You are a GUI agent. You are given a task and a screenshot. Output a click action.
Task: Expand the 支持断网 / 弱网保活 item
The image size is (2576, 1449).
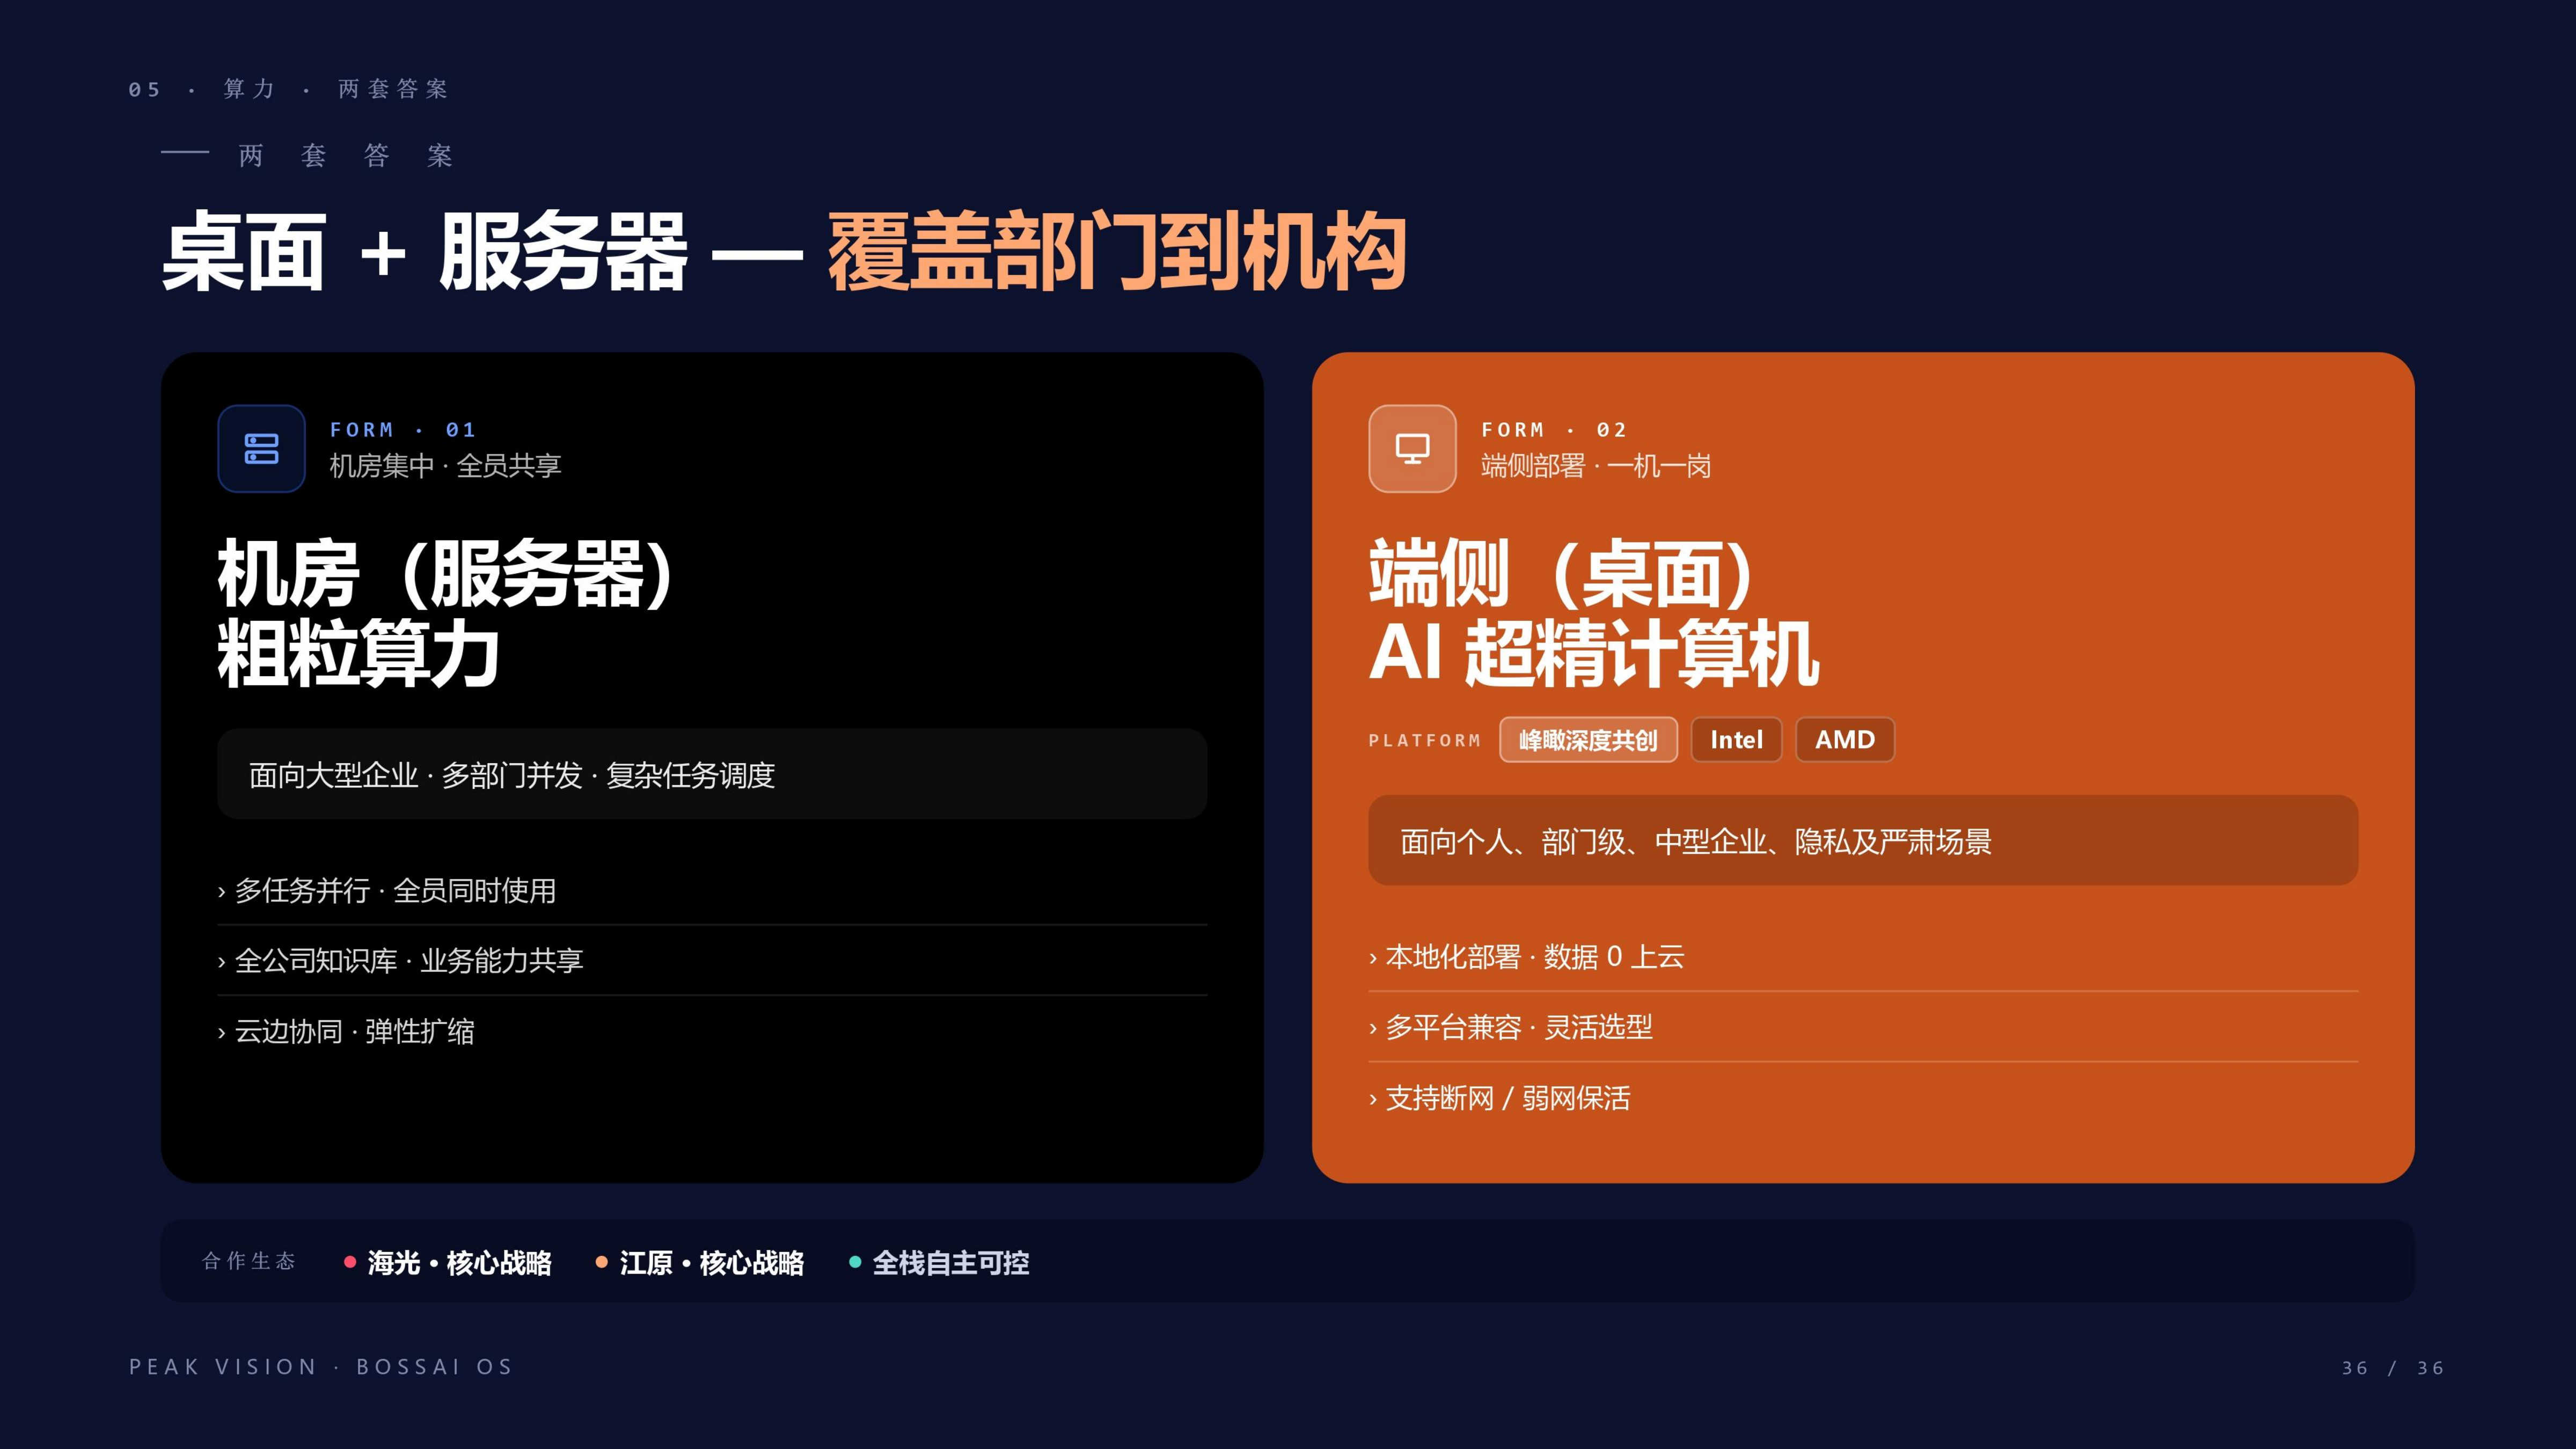click(1863, 1098)
